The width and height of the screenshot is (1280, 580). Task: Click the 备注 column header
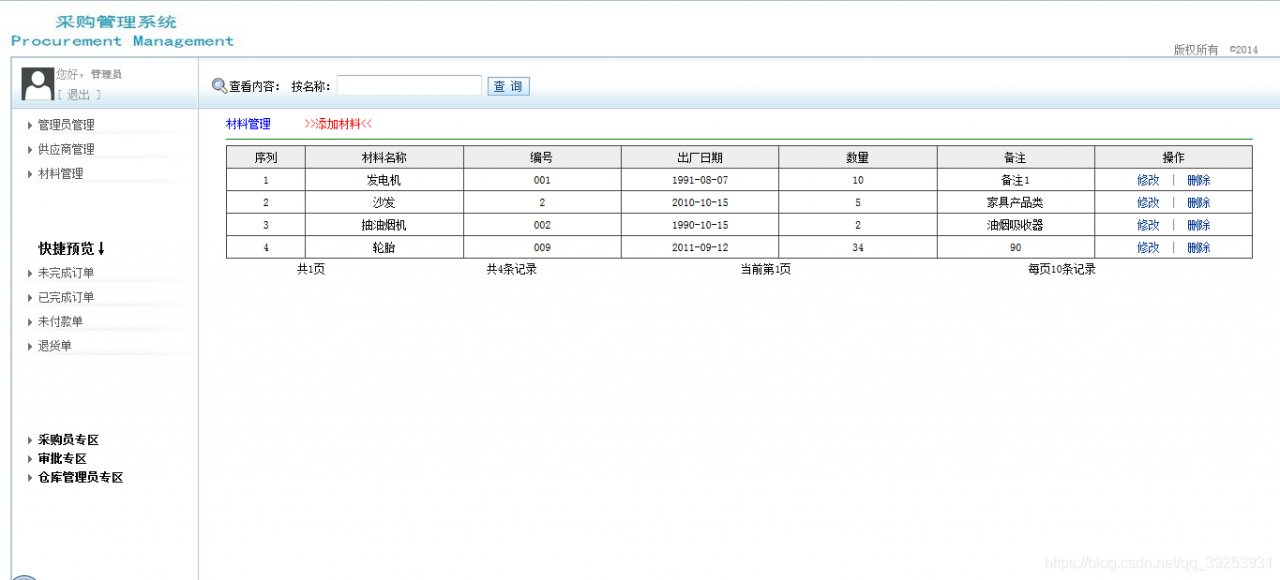1016,157
